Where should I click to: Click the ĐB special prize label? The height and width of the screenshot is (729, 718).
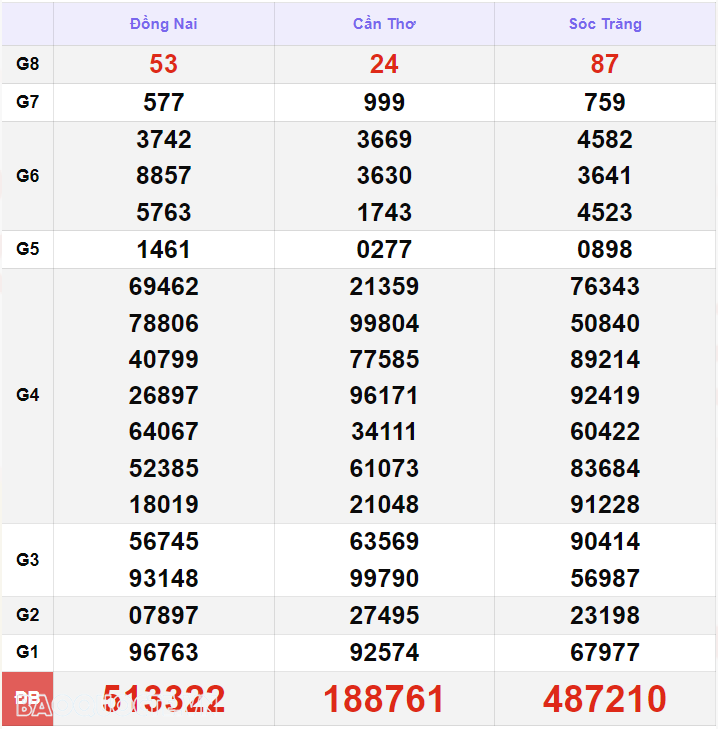click(27, 698)
